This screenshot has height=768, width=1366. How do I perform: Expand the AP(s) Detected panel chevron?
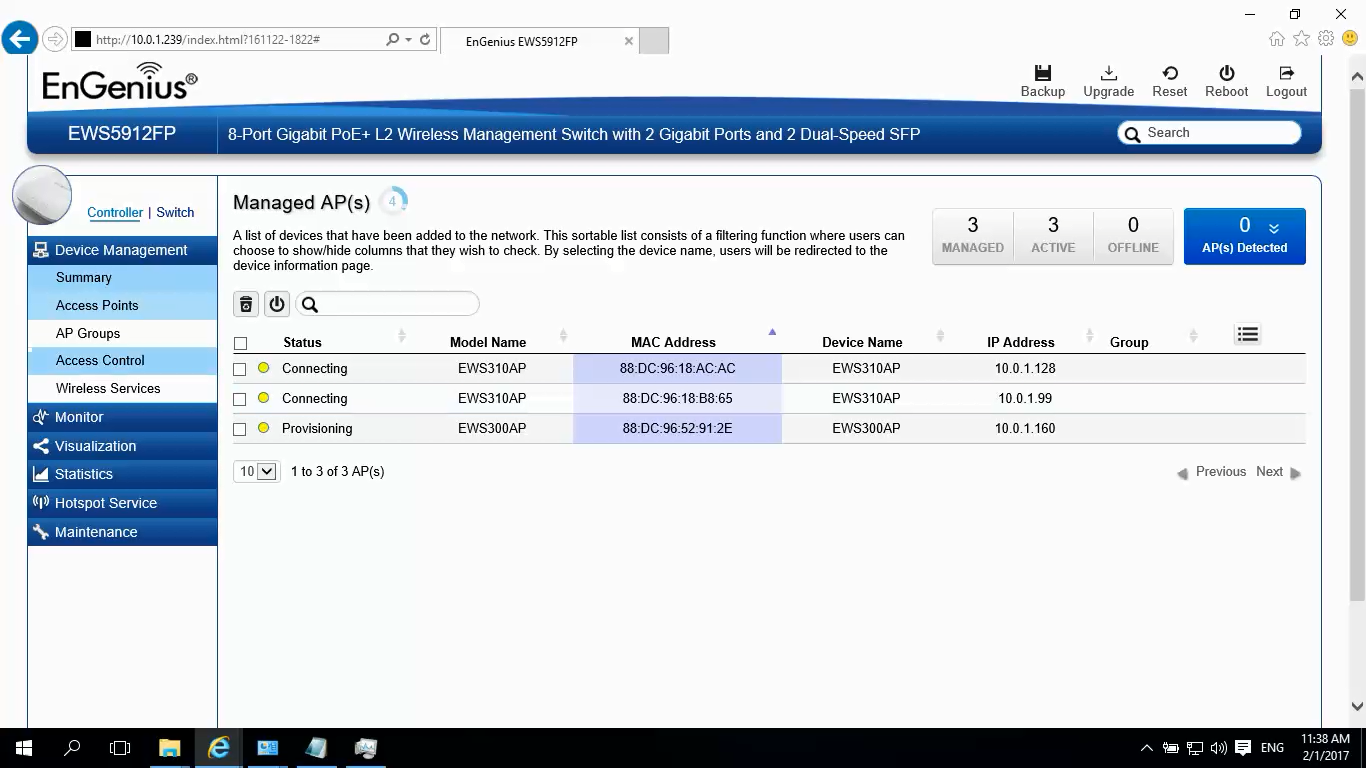1274,228
